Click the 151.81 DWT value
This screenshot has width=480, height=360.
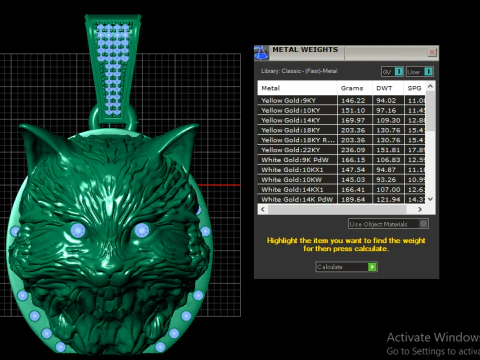click(x=388, y=150)
